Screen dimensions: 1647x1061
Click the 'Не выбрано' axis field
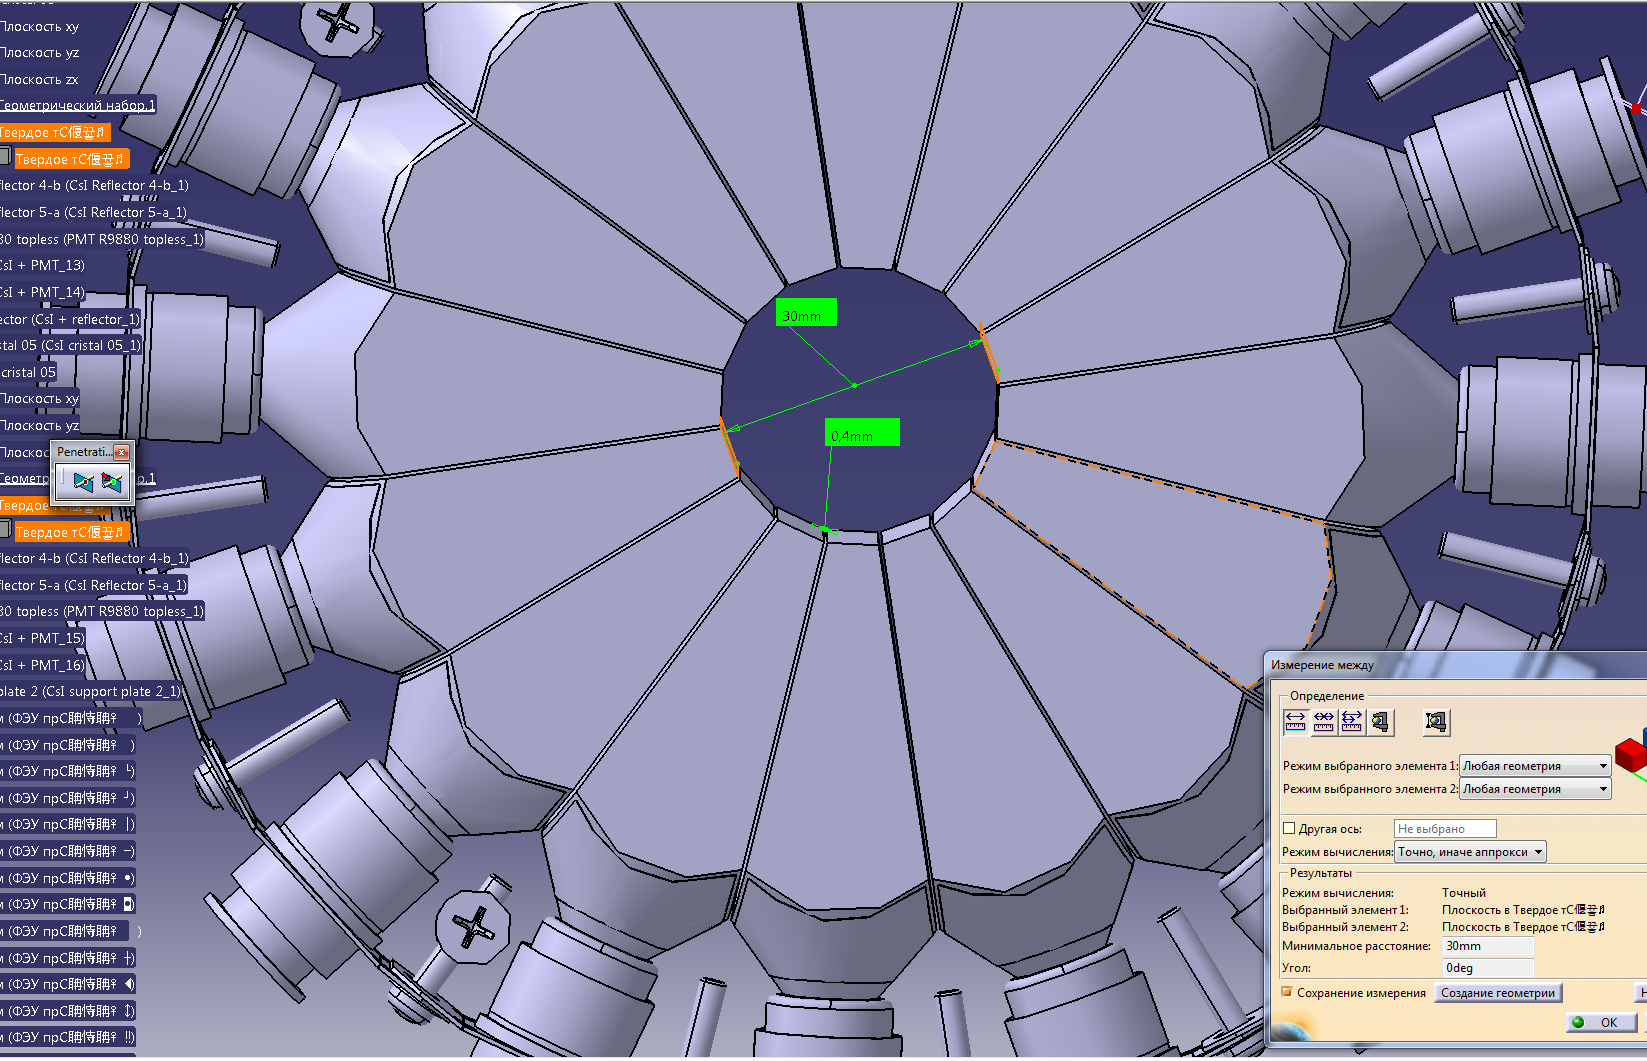(1445, 829)
